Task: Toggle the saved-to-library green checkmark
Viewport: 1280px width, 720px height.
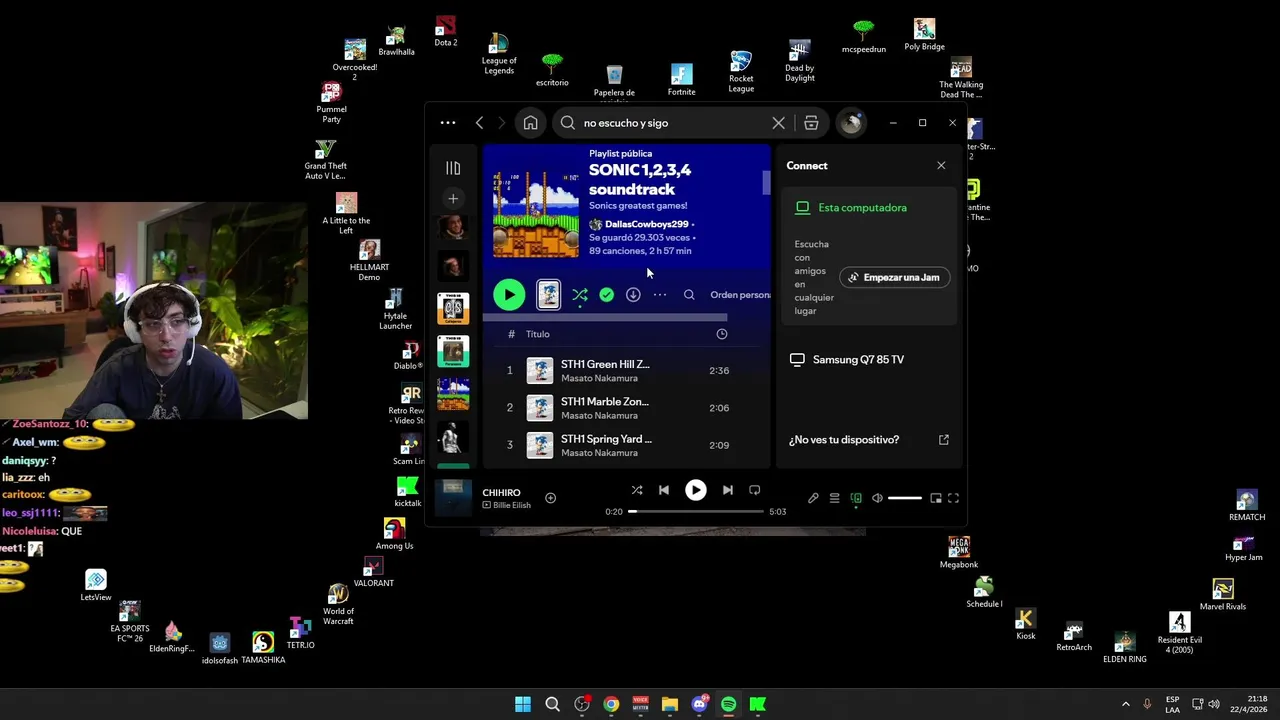Action: tap(607, 295)
